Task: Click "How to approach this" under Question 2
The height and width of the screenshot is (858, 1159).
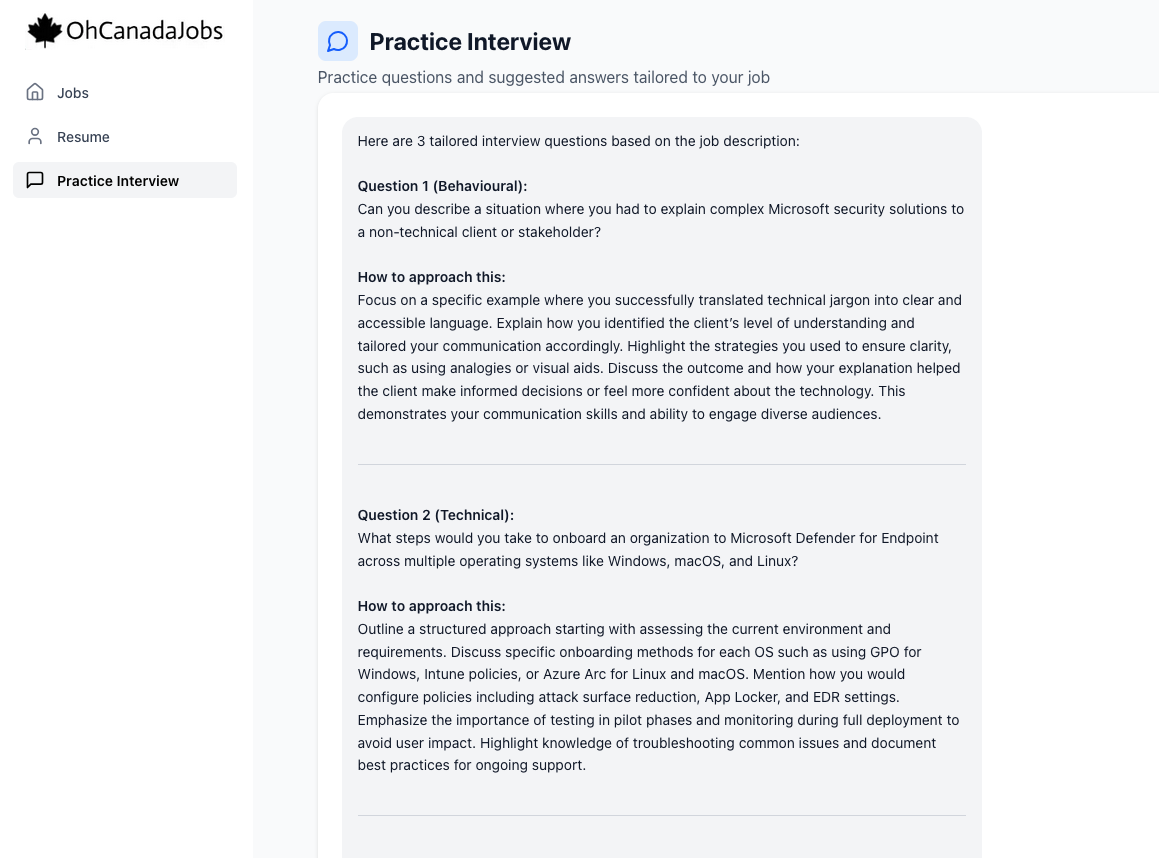Action: (432, 606)
